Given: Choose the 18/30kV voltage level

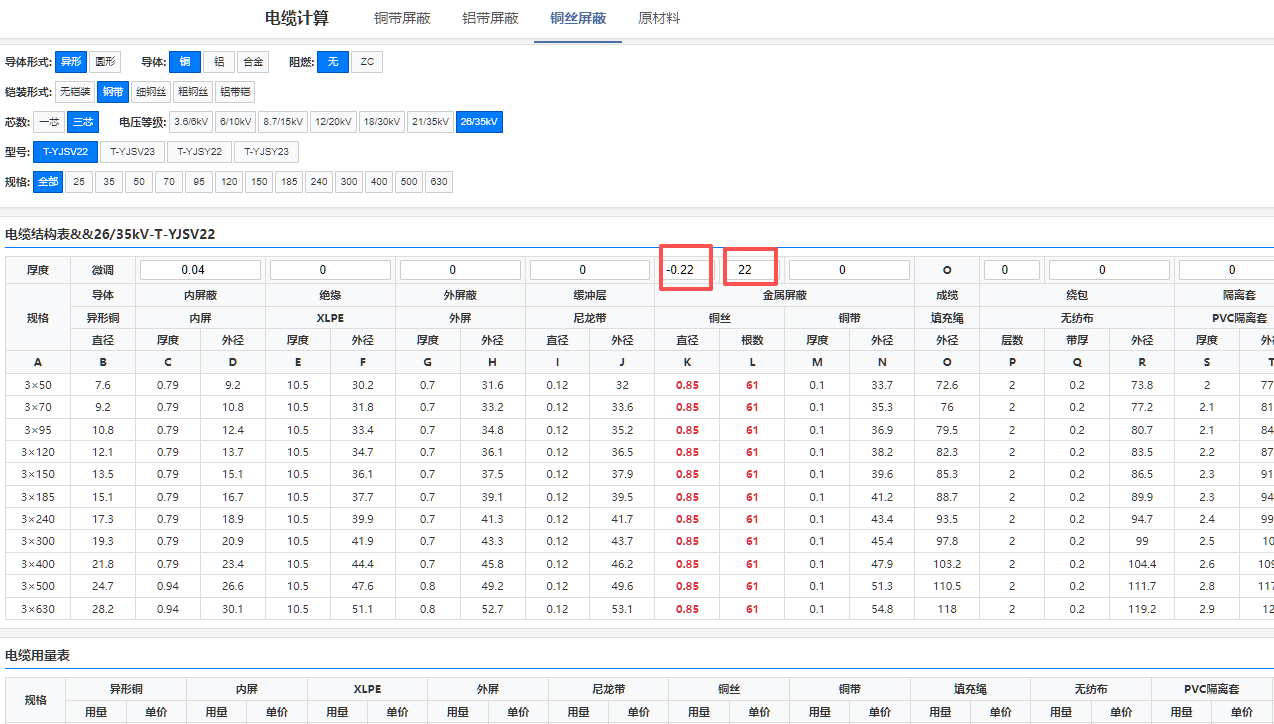Looking at the screenshot, I should 381,122.
